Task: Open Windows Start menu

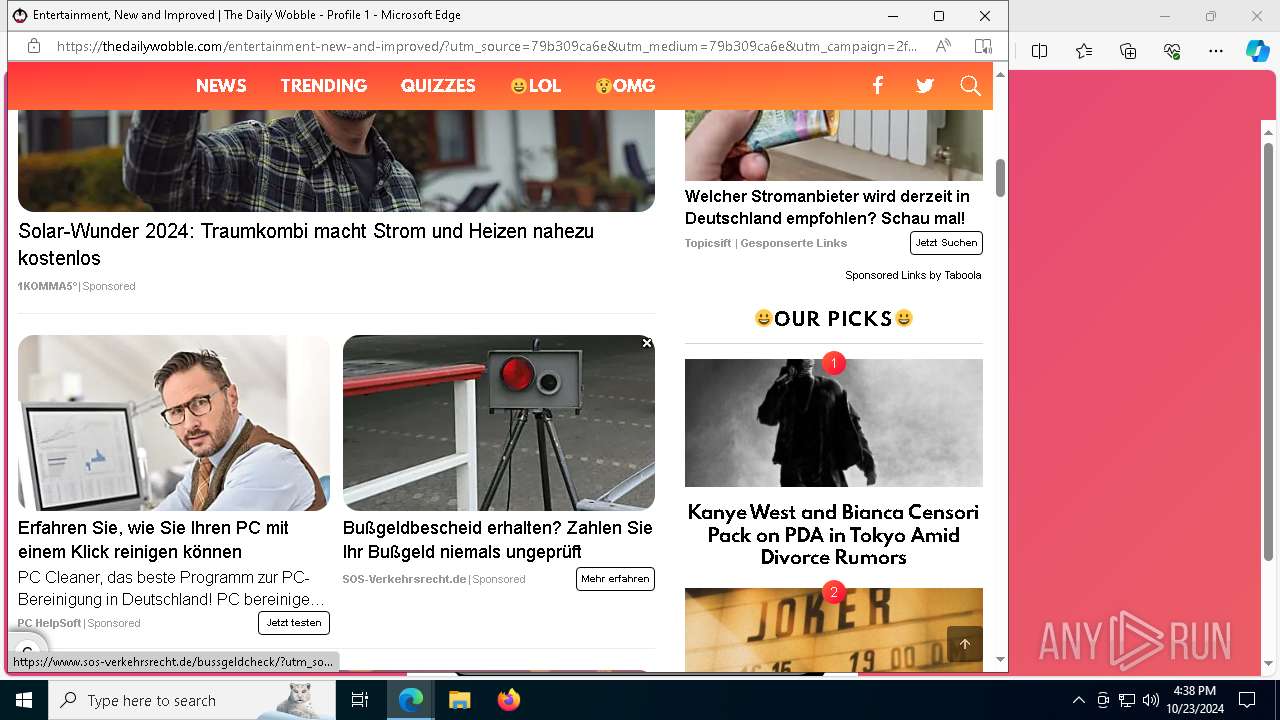Action: pos(24,700)
